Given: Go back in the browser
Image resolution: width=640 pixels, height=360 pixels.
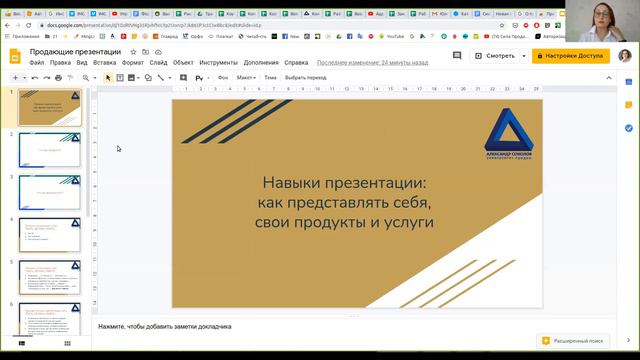Looking at the screenshot, I should [x=7, y=25].
